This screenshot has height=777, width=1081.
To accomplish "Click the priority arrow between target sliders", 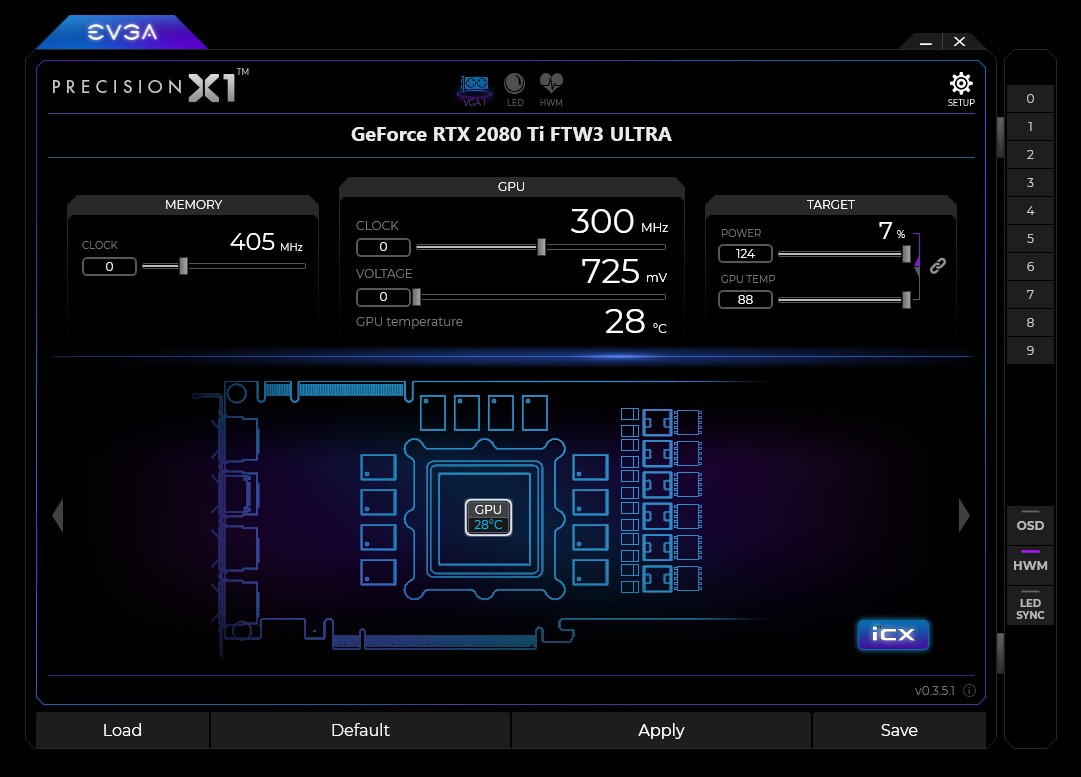I will click(x=918, y=260).
